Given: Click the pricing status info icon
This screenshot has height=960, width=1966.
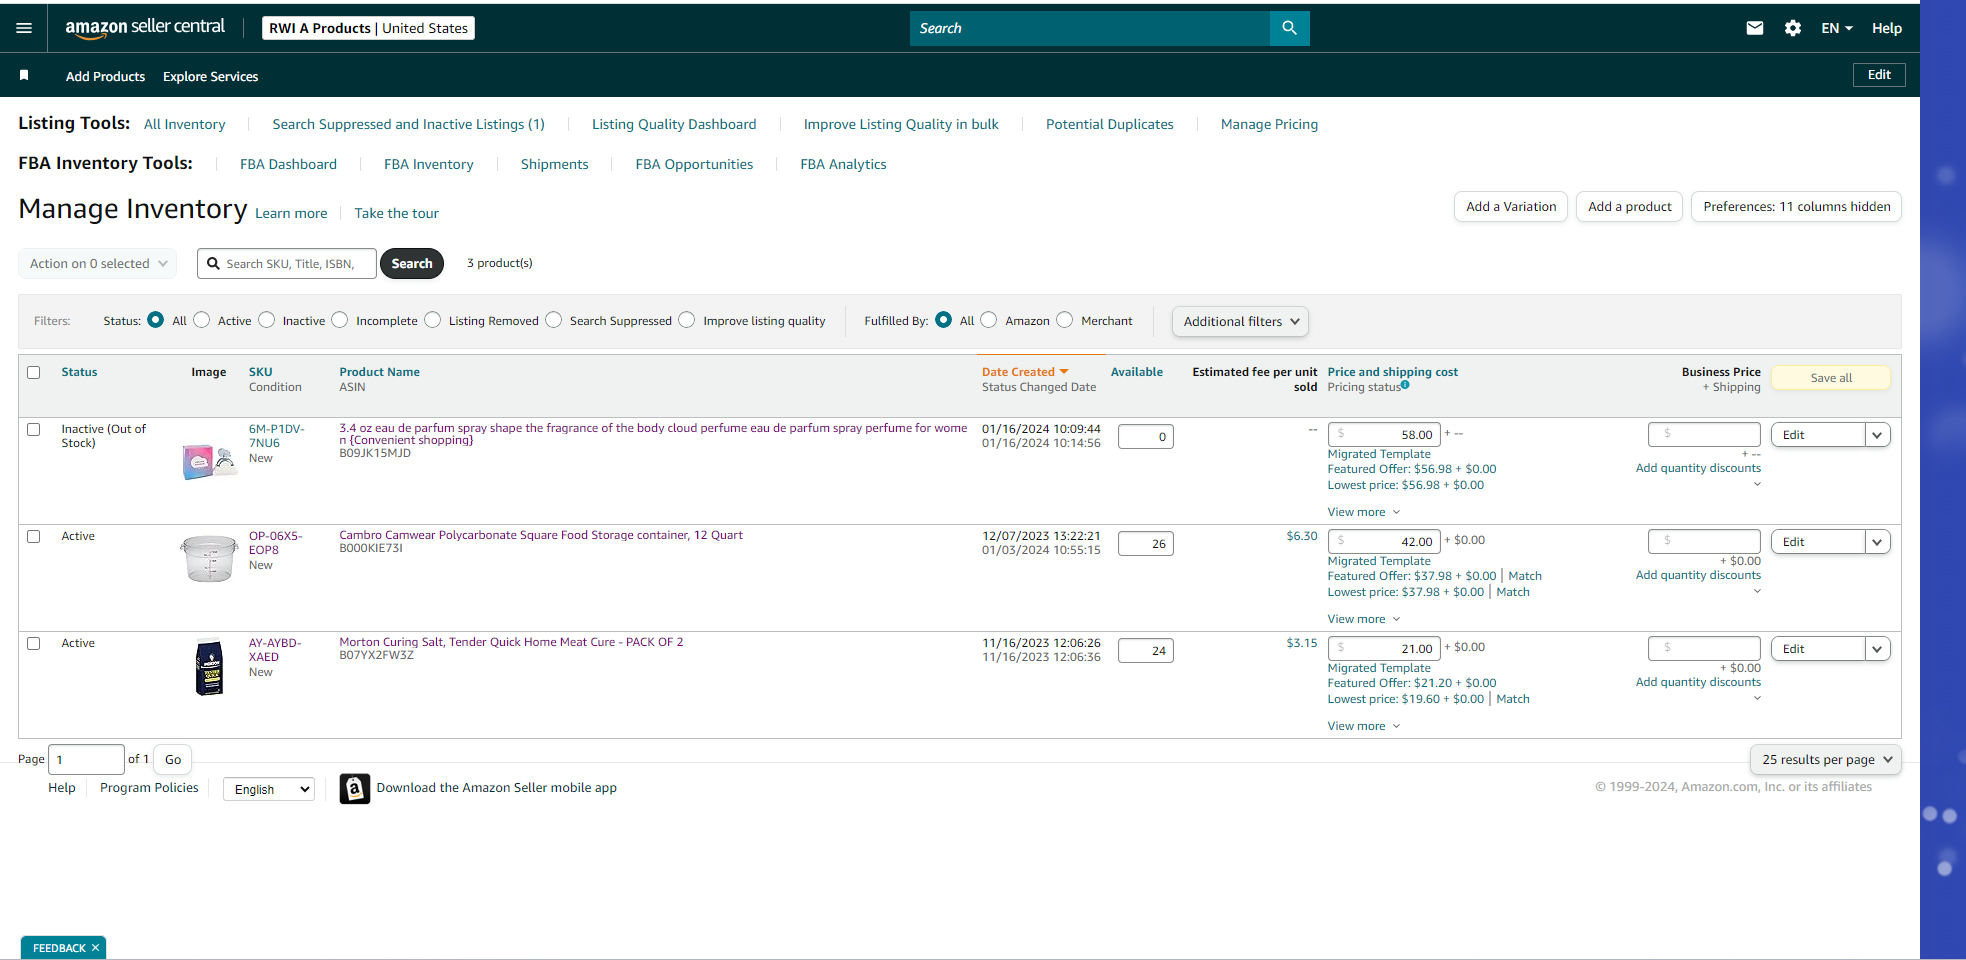Looking at the screenshot, I should pyautogui.click(x=1405, y=385).
